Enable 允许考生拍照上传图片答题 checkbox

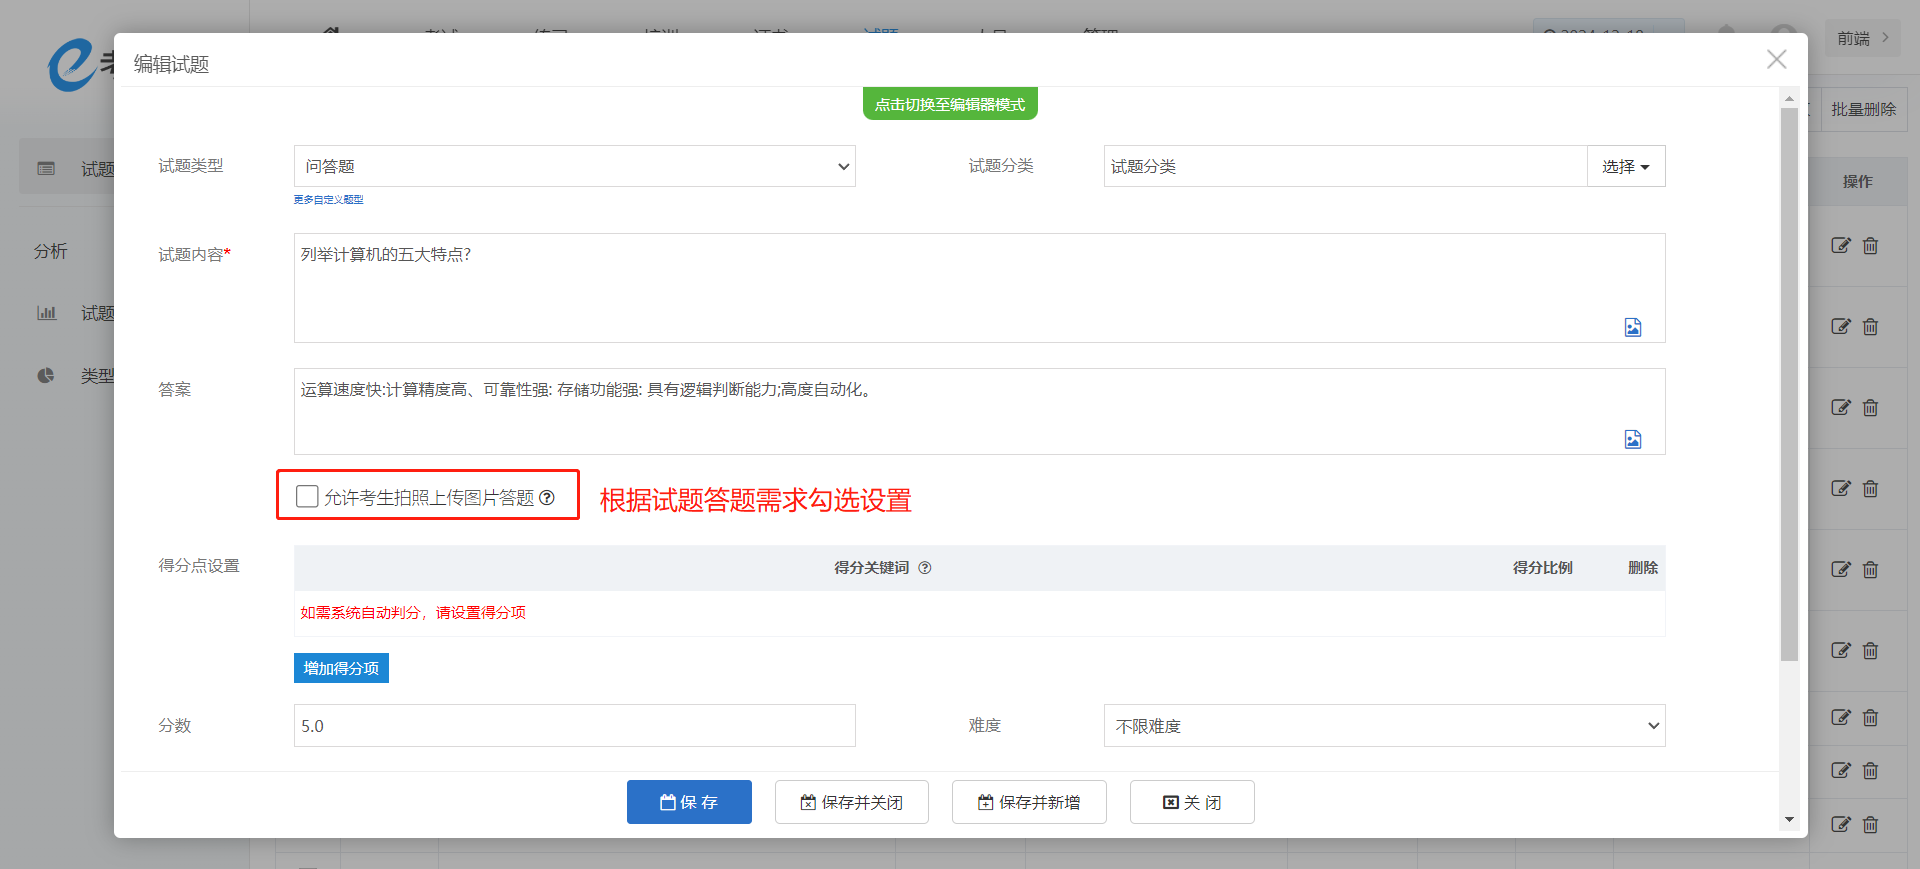[x=307, y=497]
